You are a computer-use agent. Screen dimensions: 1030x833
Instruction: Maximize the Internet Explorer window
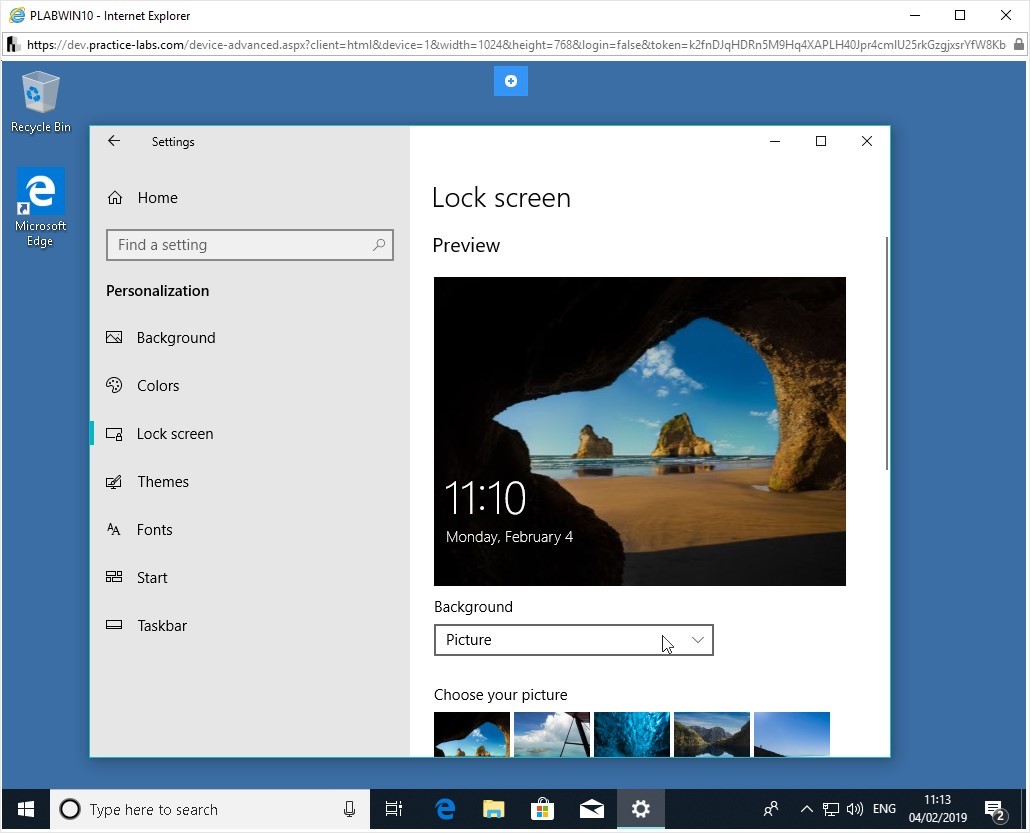pos(960,15)
